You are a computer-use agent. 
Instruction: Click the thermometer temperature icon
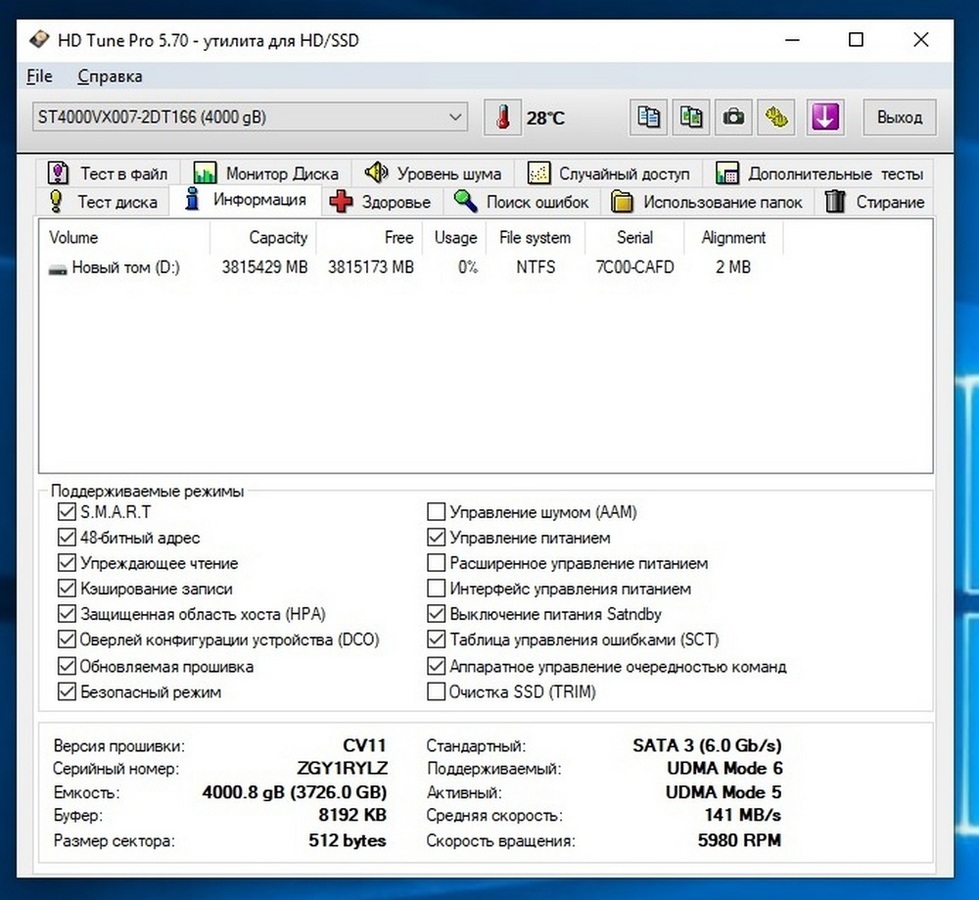click(503, 117)
